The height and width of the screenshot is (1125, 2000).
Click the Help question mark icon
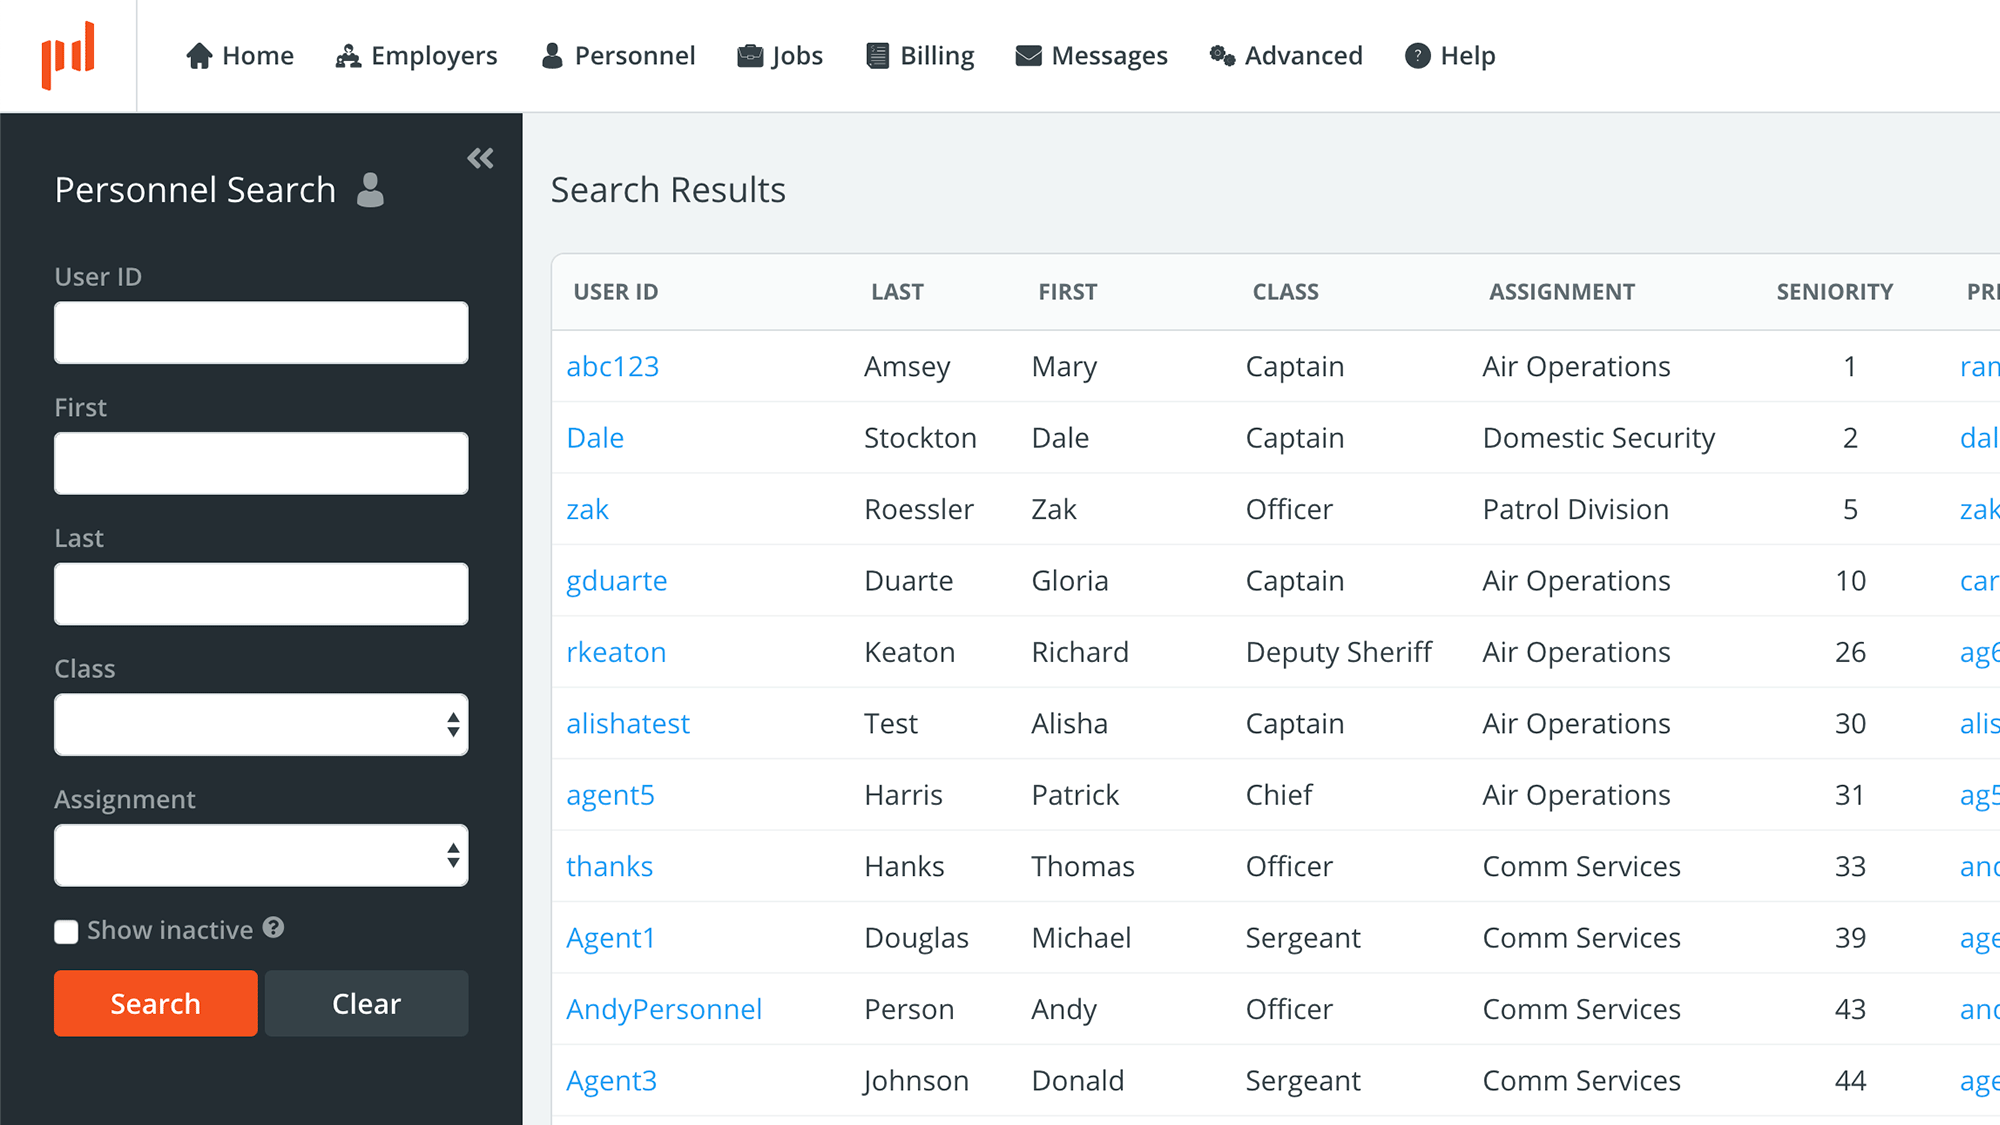tap(1417, 56)
